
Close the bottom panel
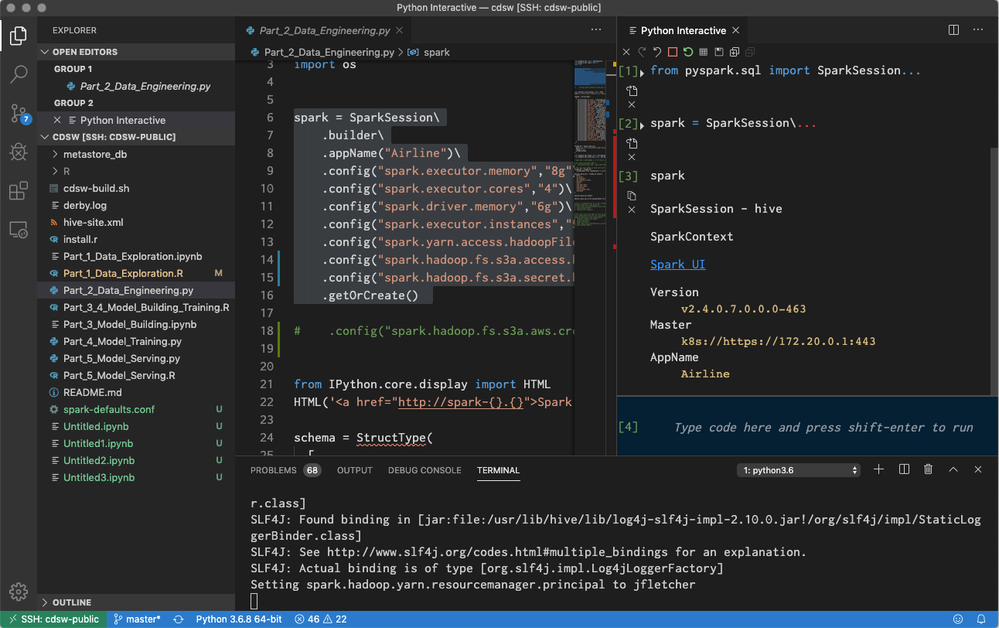click(978, 469)
